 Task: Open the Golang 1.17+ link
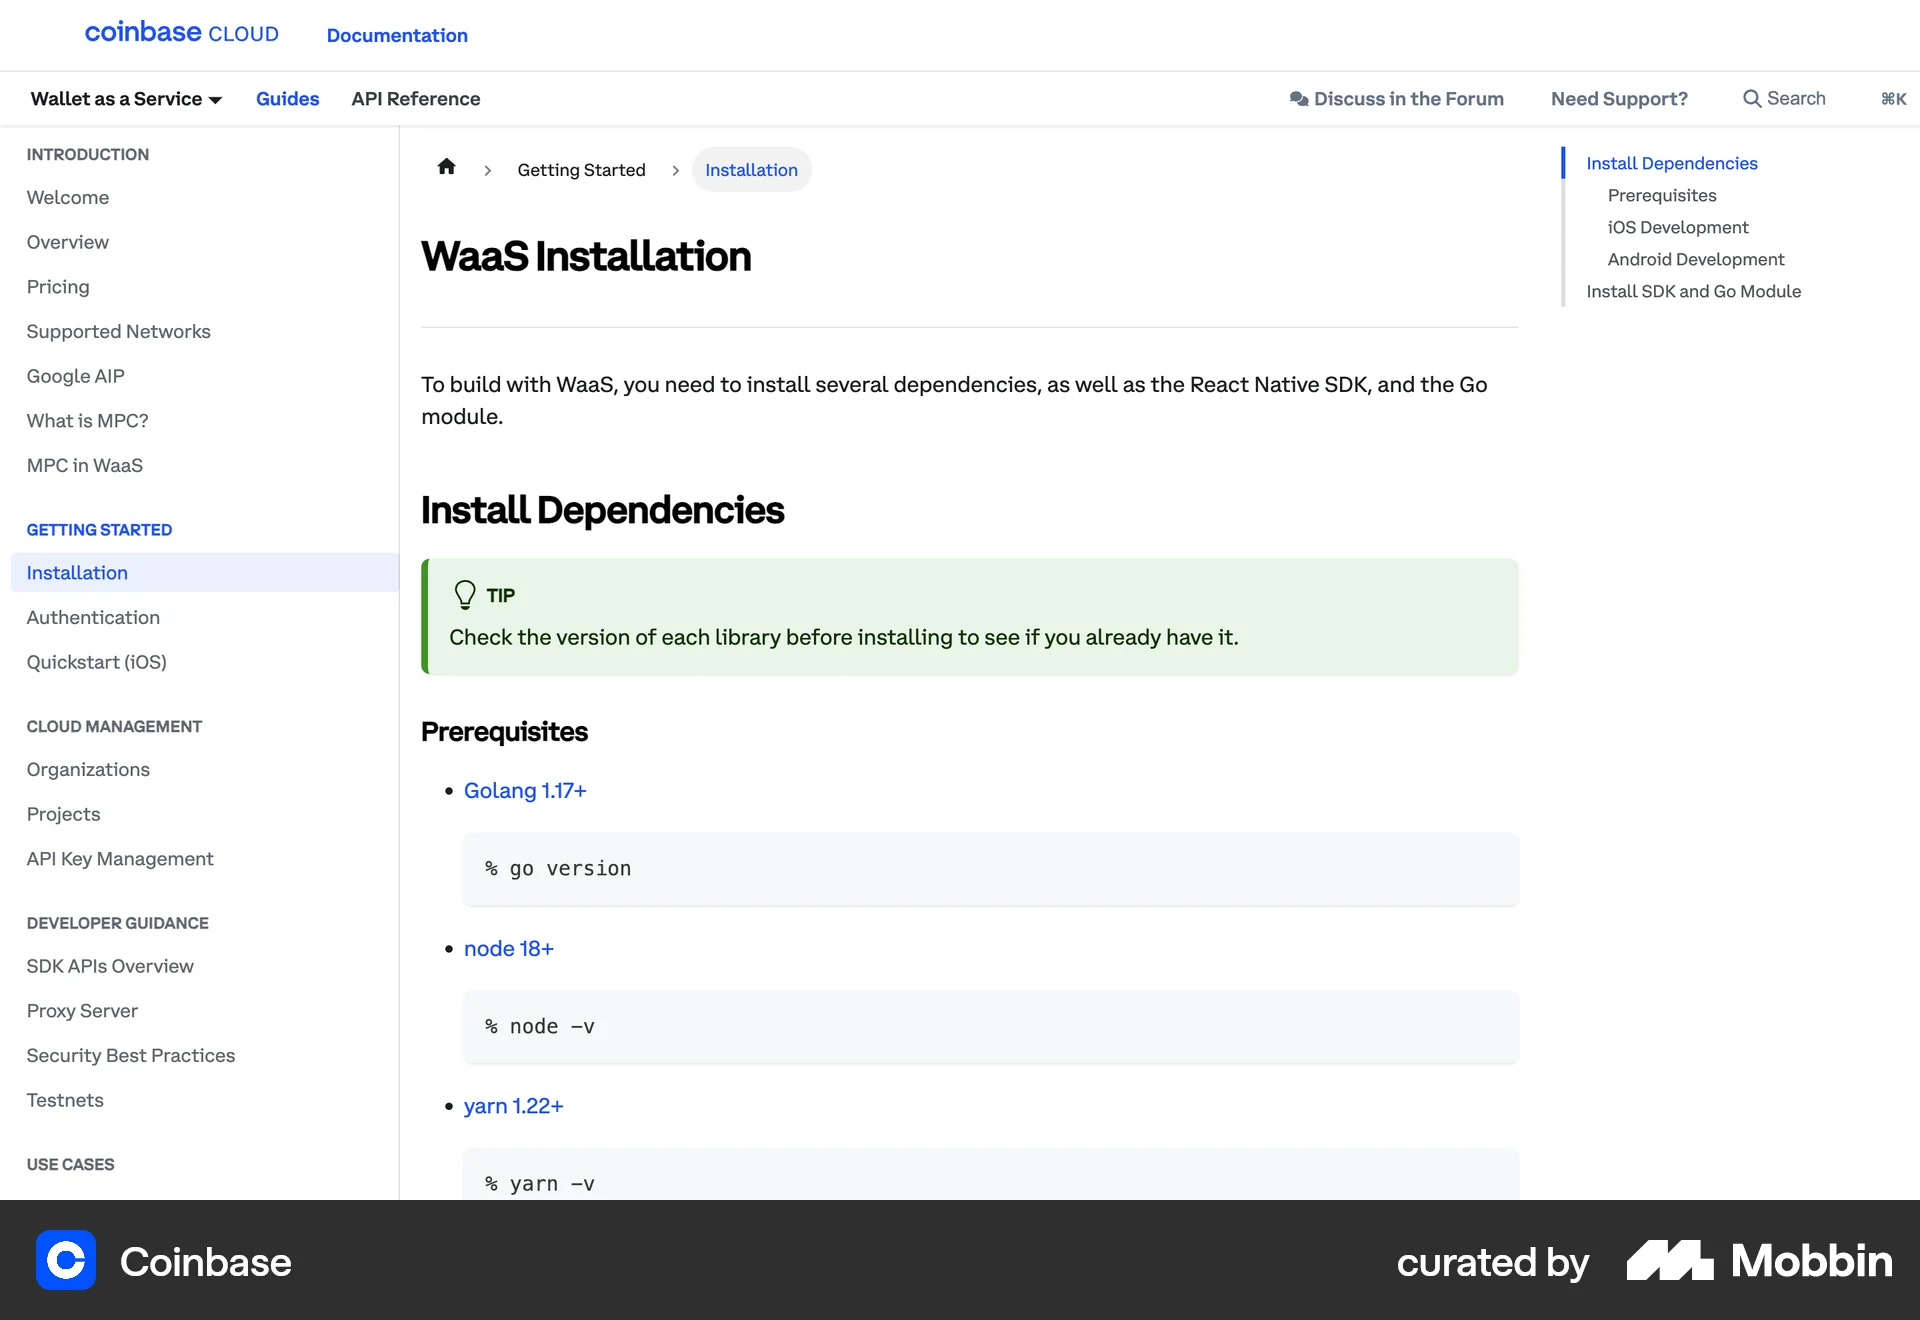tap(525, 790)
